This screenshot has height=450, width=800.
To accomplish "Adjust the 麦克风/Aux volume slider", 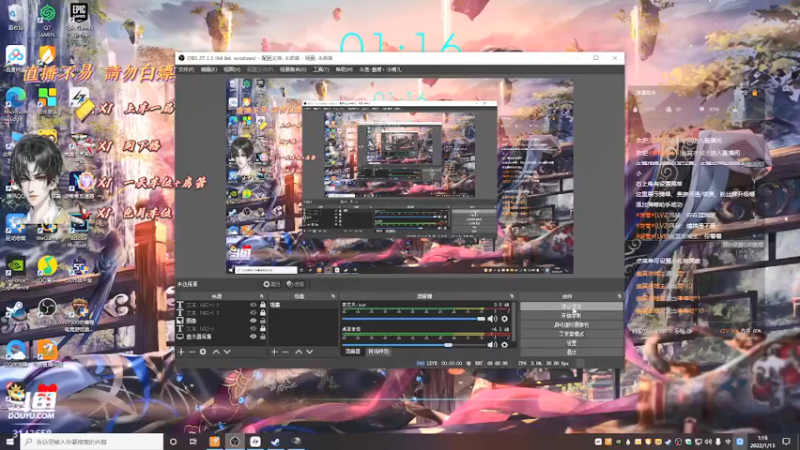I will 414,319.
